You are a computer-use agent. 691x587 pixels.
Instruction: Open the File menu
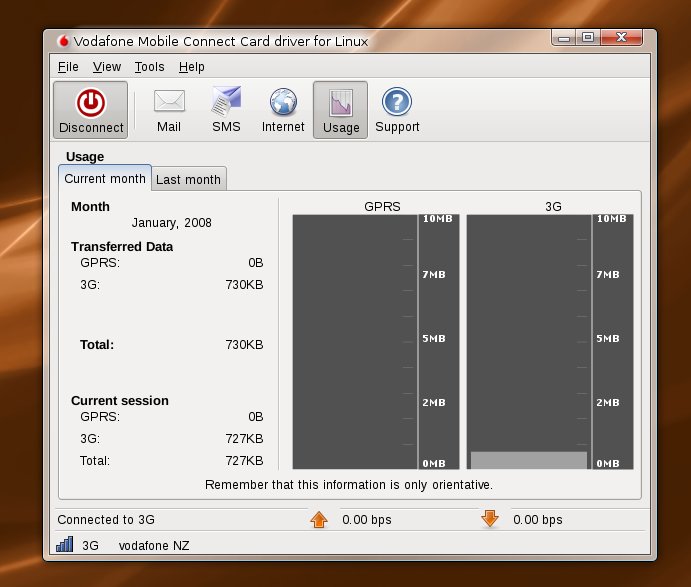tap(68, 67)
